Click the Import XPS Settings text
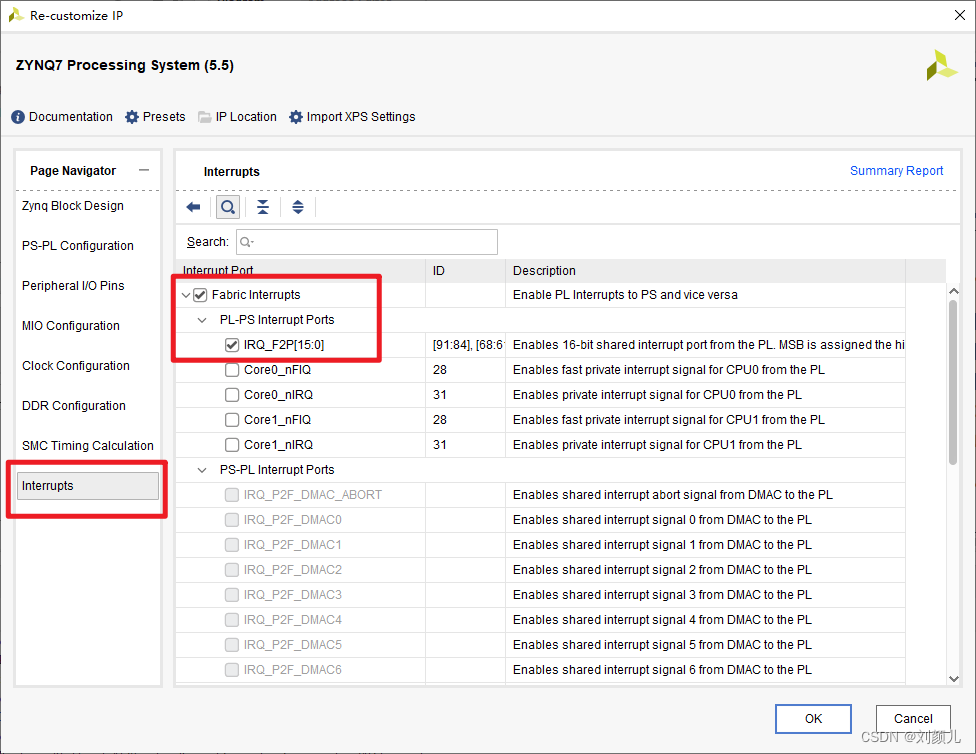976x754 pixels. point(361,117)
